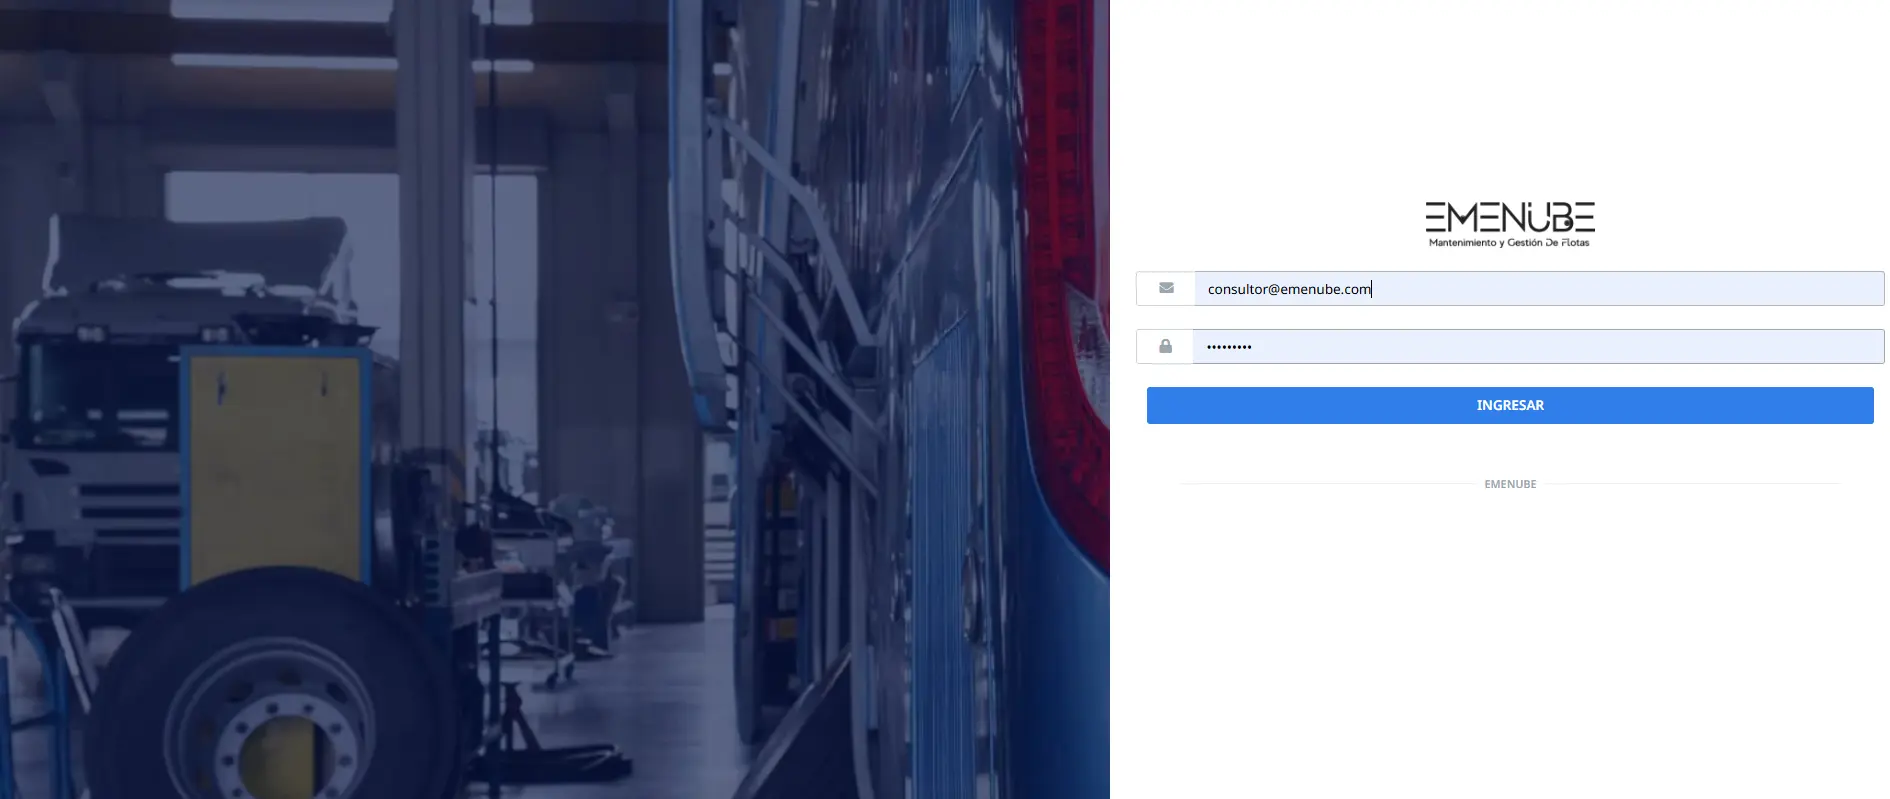The height and width of the screenshot is (799, 1890).
Task: Focus the email field containing consultor@emenube.com
Action: (x=1539, y=289)
